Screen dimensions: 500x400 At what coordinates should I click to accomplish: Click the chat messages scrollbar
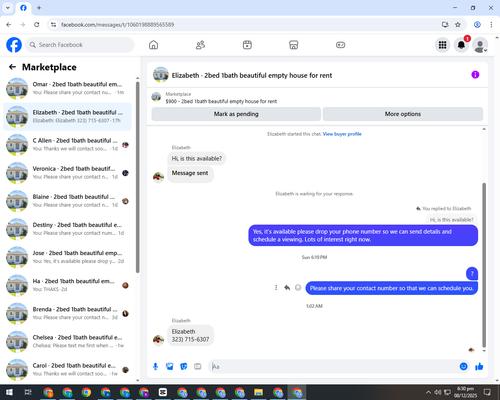click(484, 265)
